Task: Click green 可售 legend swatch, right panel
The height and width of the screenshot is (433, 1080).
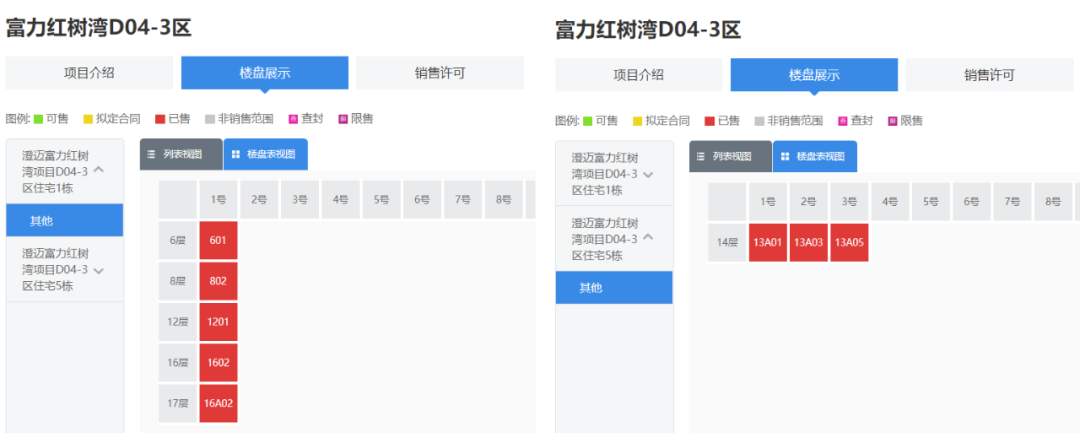Action: tap(588, 120)
